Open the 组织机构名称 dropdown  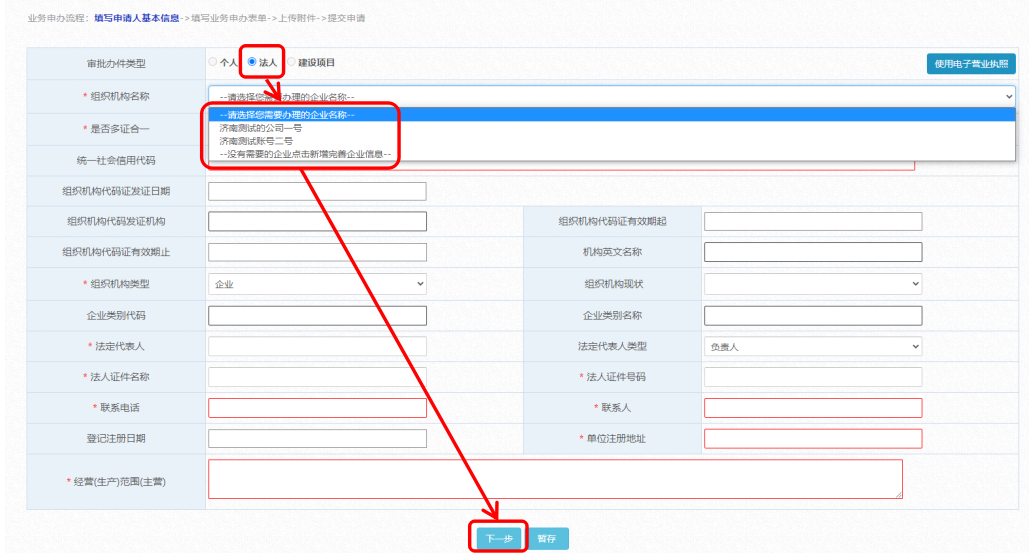pyautogui.click(x=612, y=96)
